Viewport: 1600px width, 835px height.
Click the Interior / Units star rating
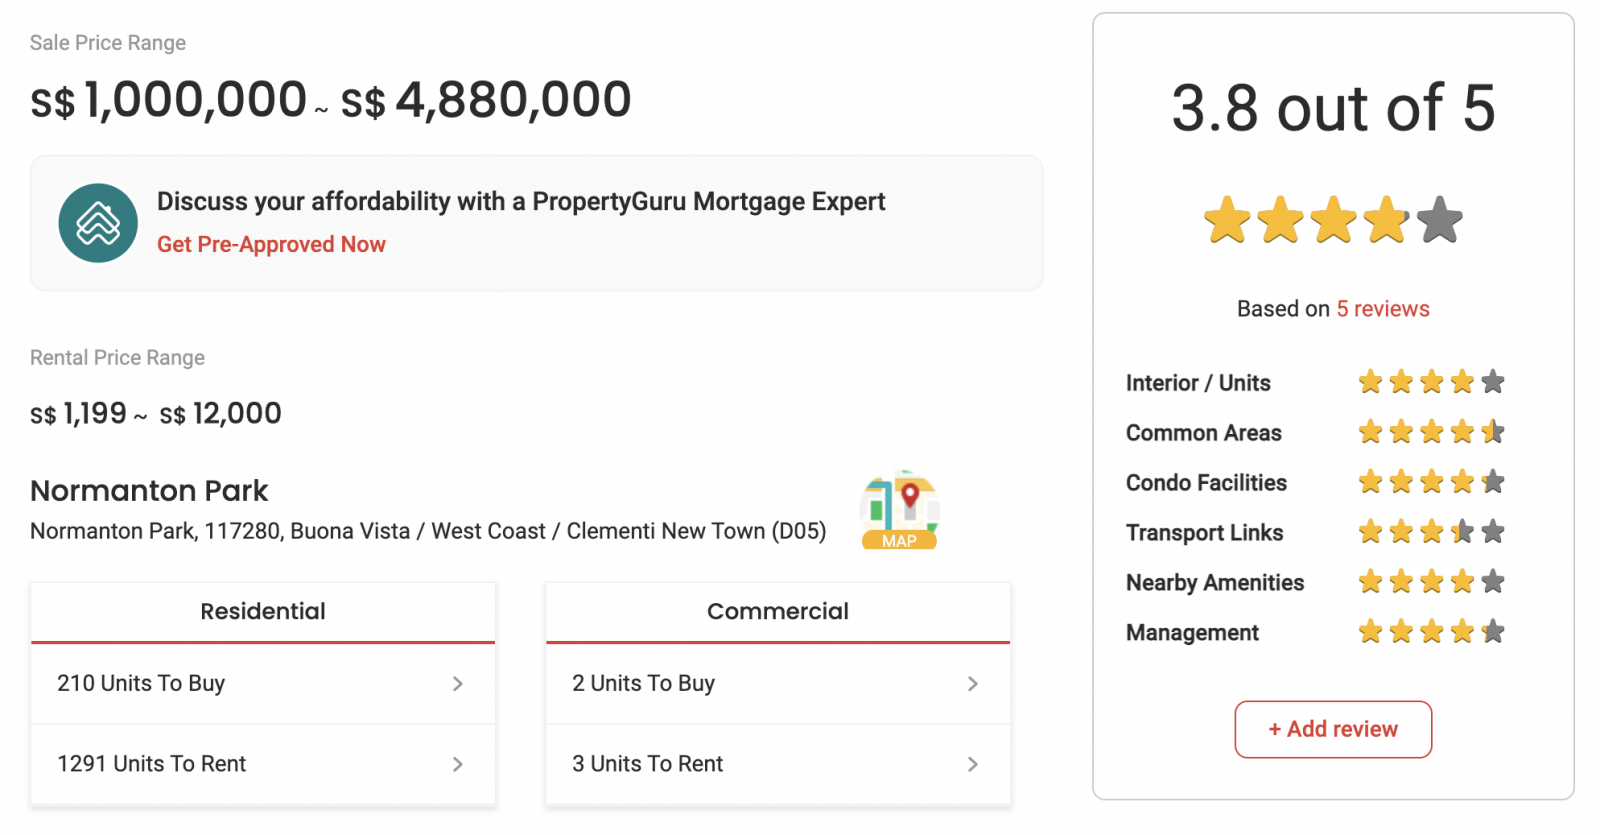(x=1431, y=382)
